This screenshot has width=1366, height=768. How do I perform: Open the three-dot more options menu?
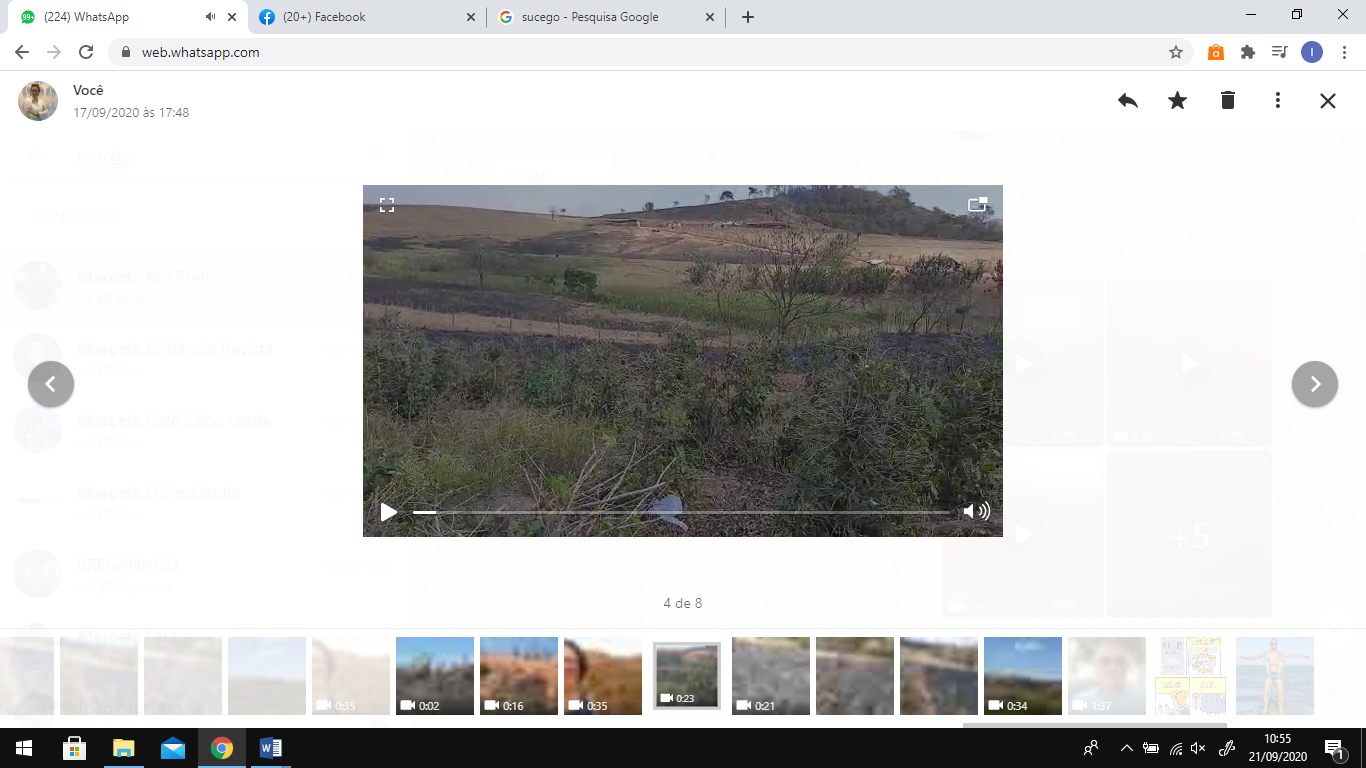point(1278,100)
